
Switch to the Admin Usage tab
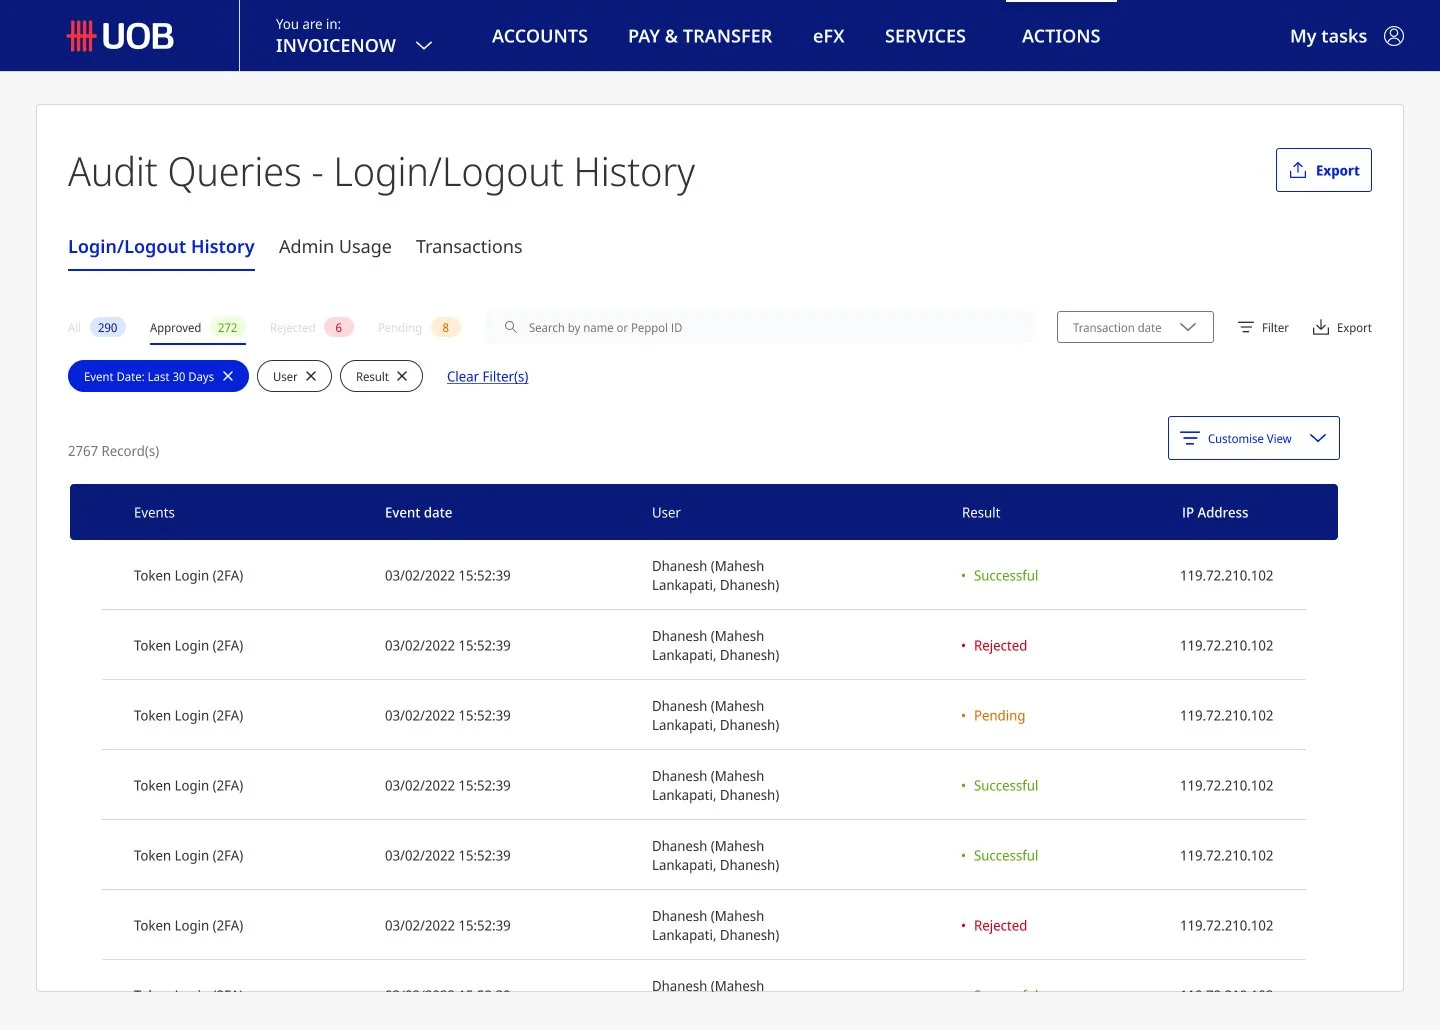pyautogui.click(x=335, y=247)
